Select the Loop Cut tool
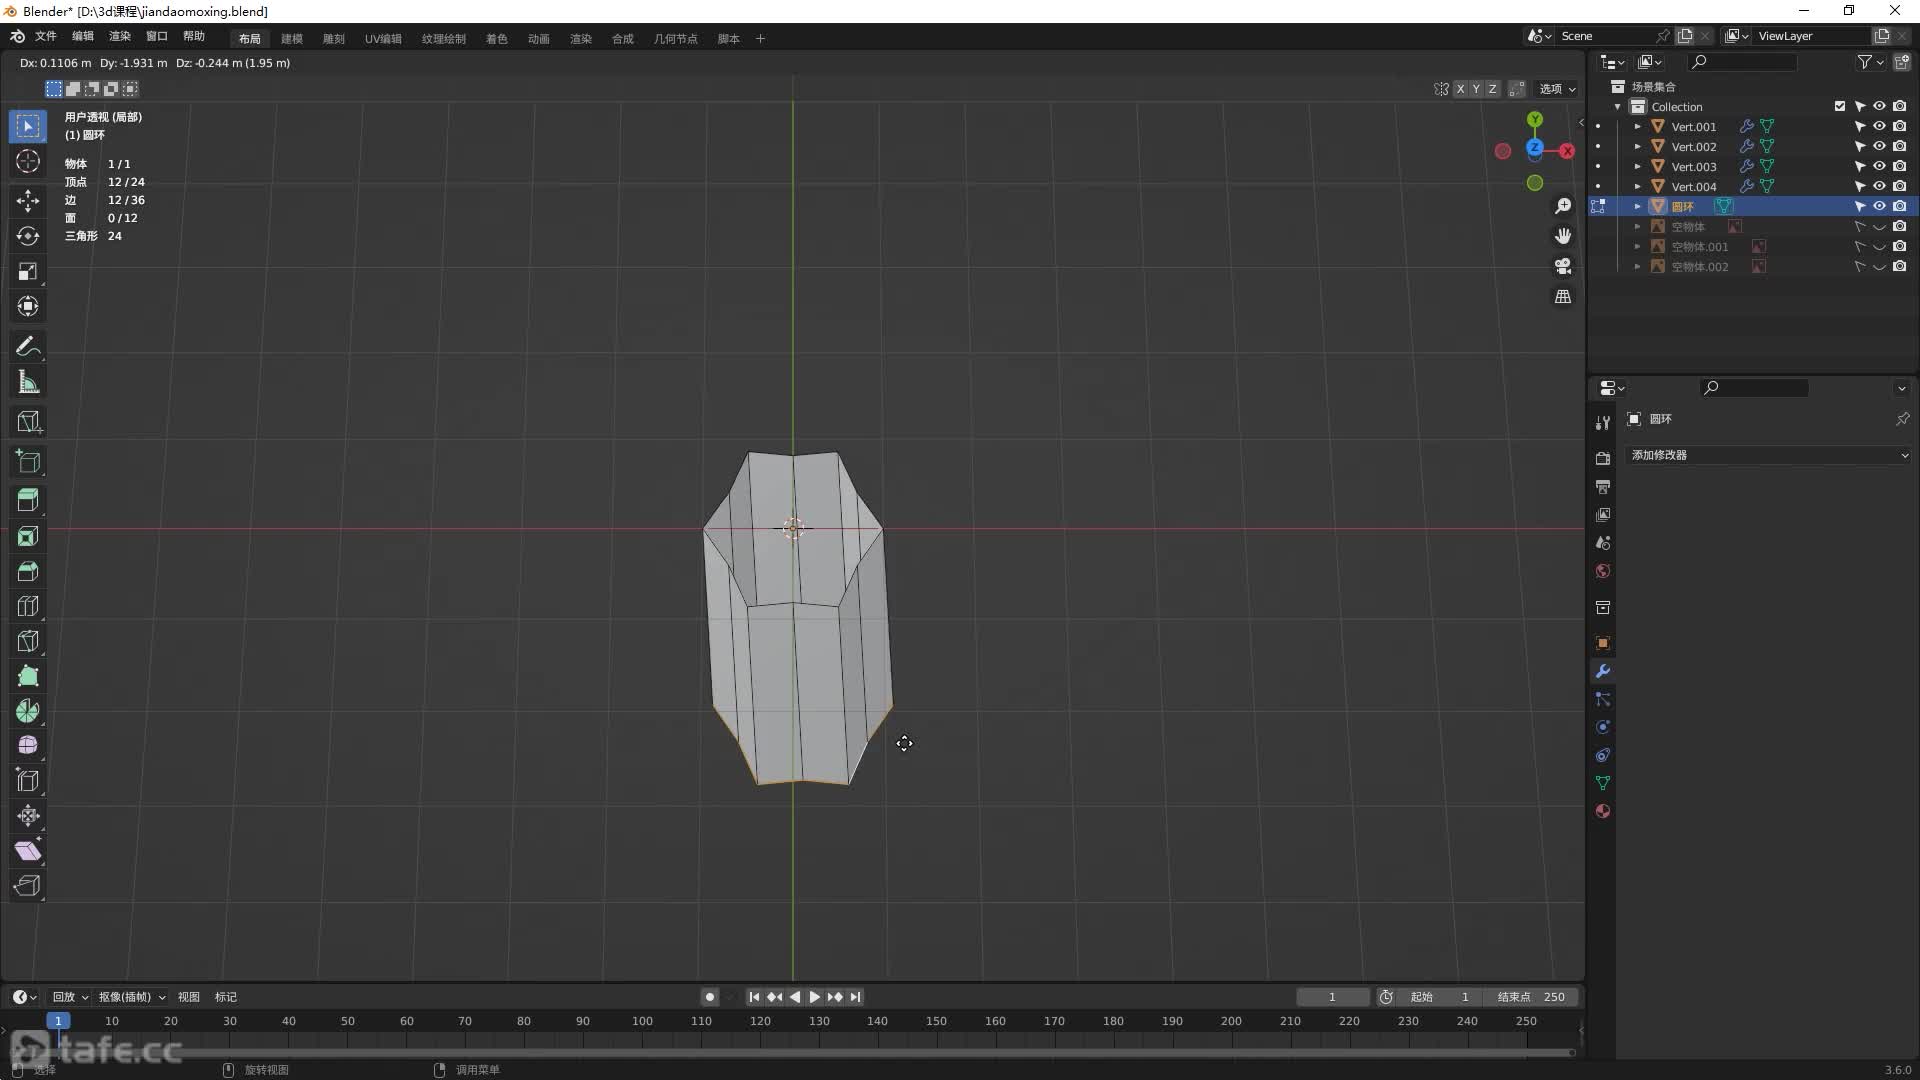Image resolution: width=1920 pixels, height=1080 pixels. tap(28, 606)
